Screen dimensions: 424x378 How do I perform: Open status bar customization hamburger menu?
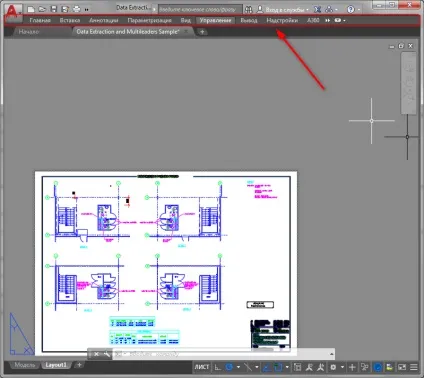[414, 367]
